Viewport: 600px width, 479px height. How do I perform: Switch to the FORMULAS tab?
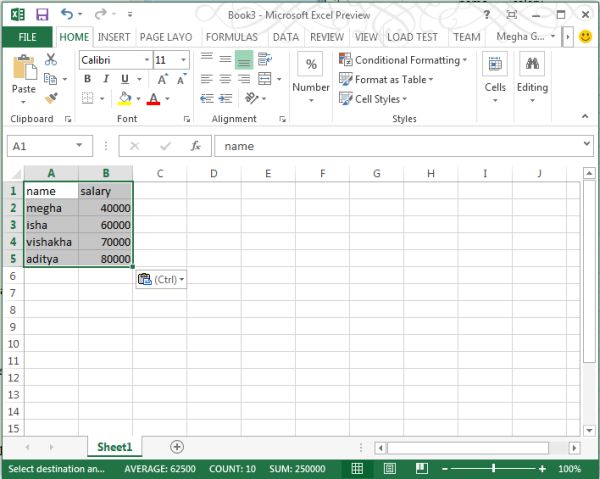[231, 37]
